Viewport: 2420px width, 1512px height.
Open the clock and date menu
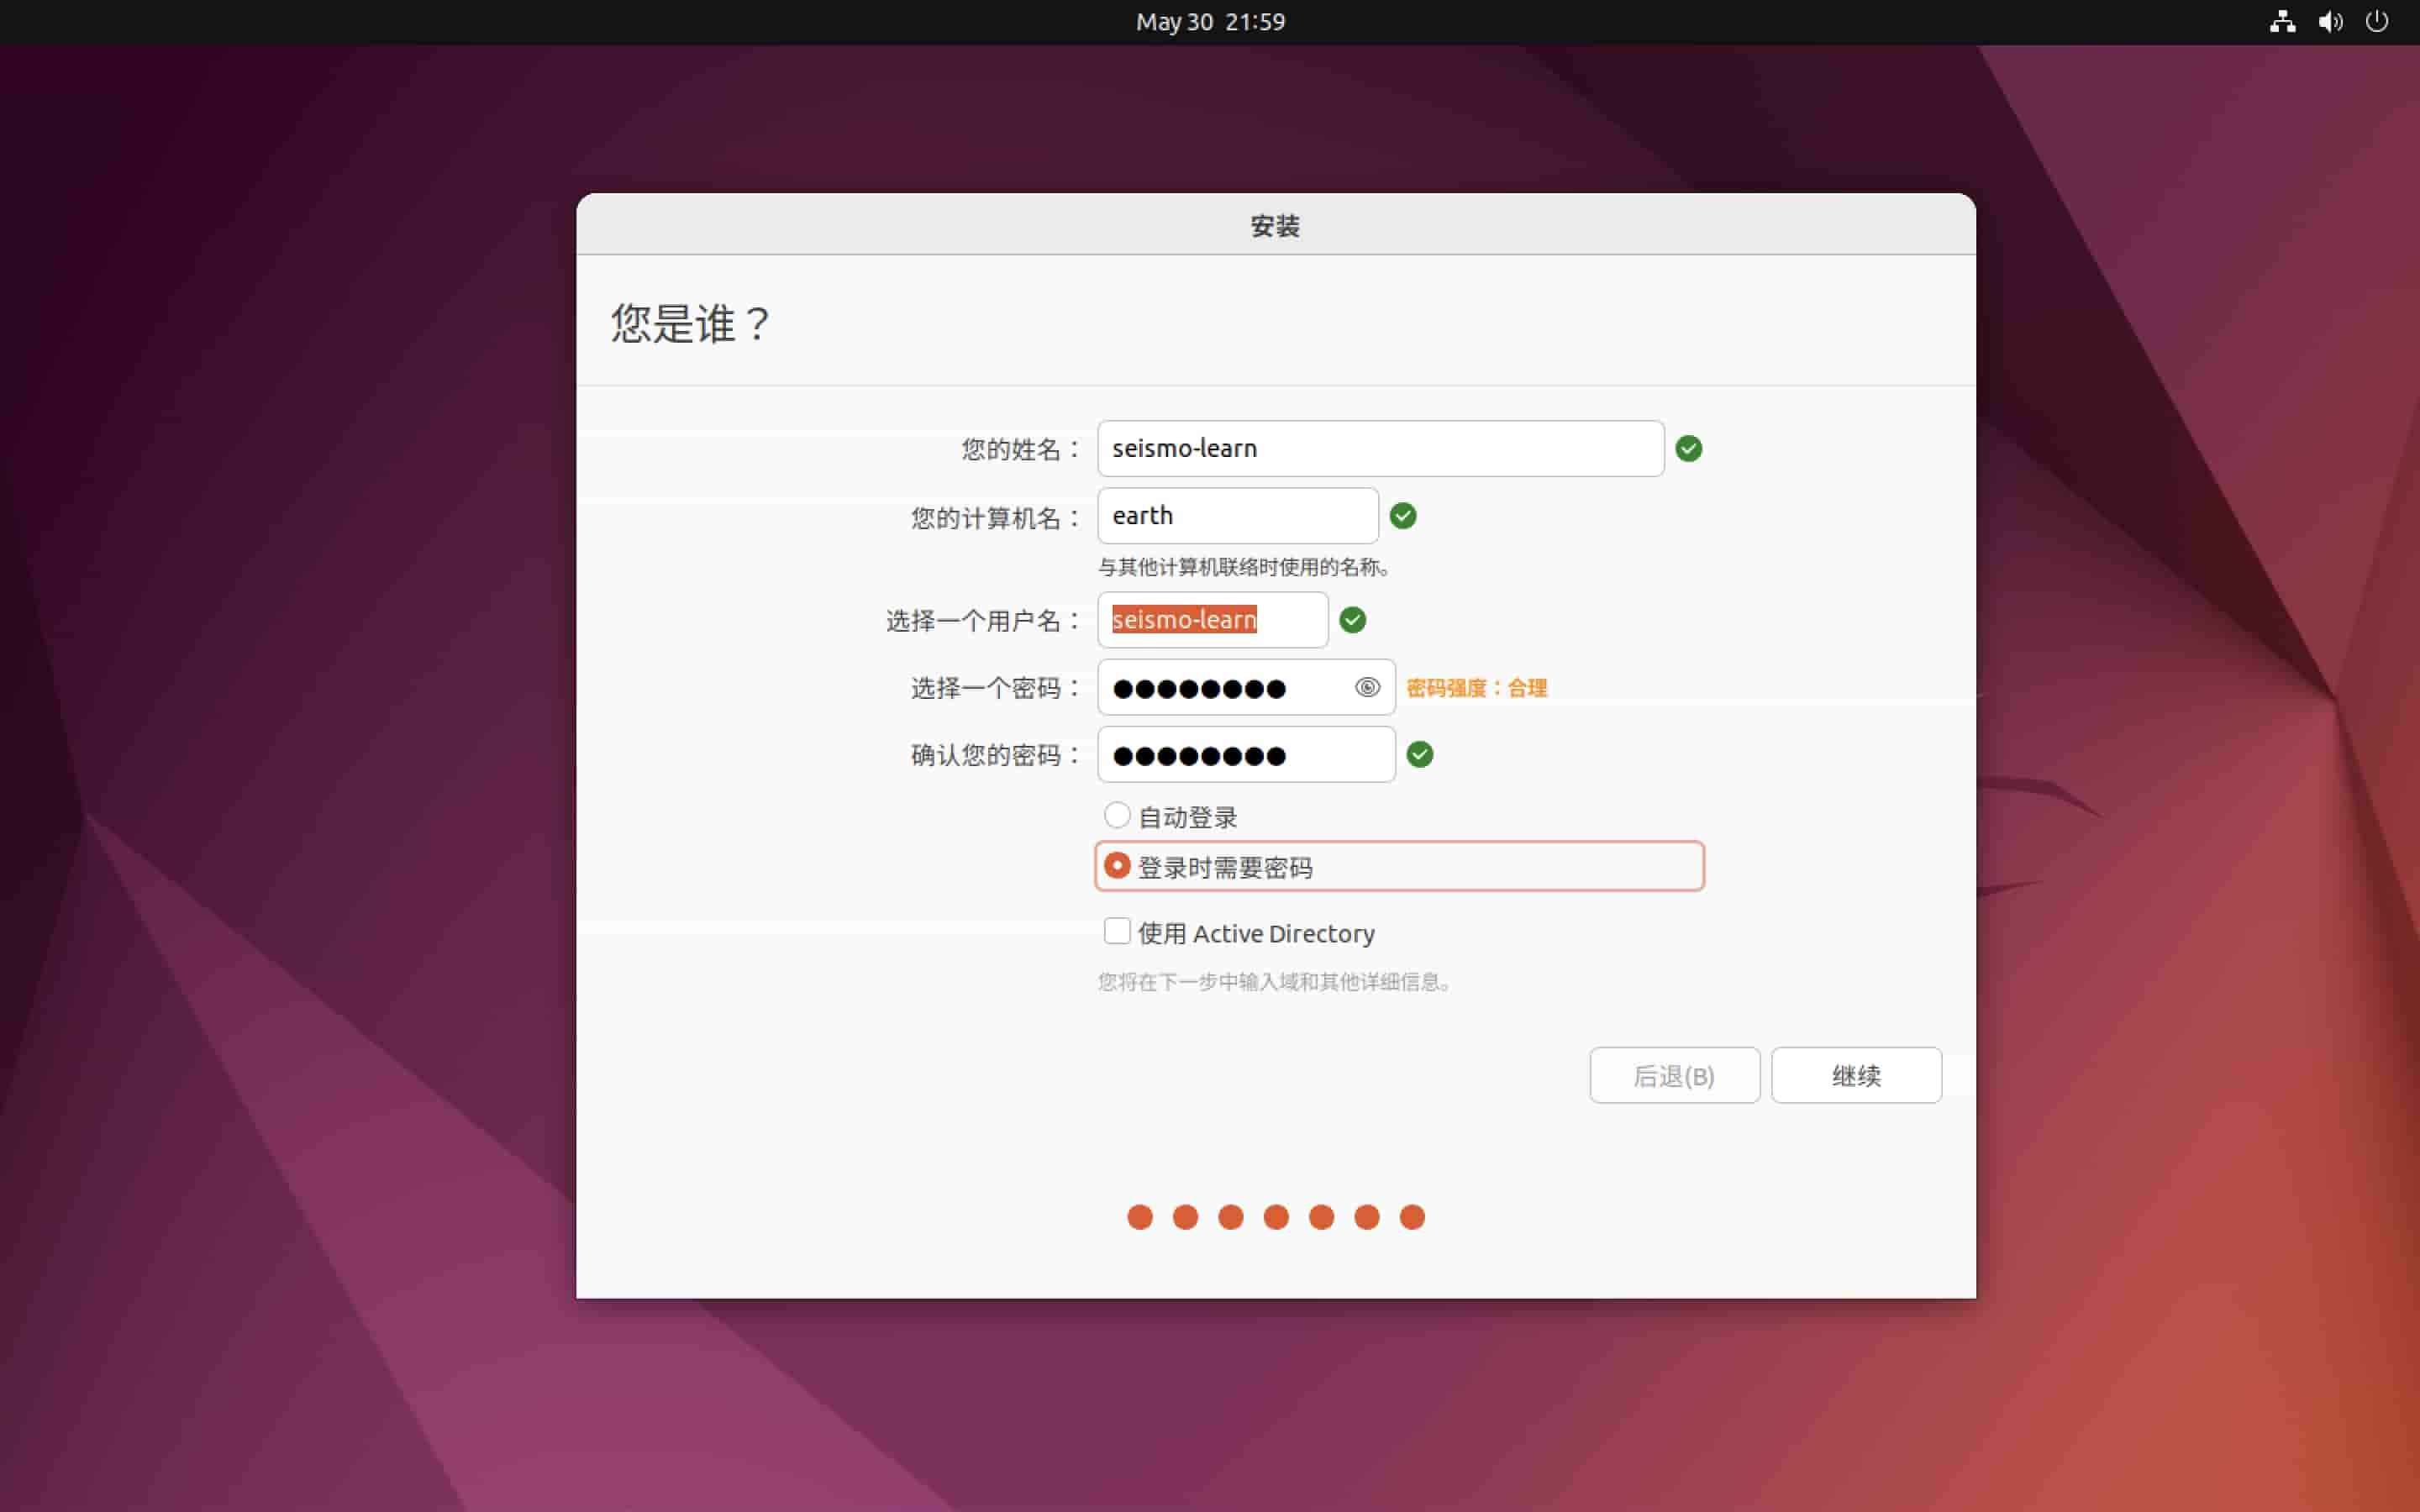point(1210,21)
